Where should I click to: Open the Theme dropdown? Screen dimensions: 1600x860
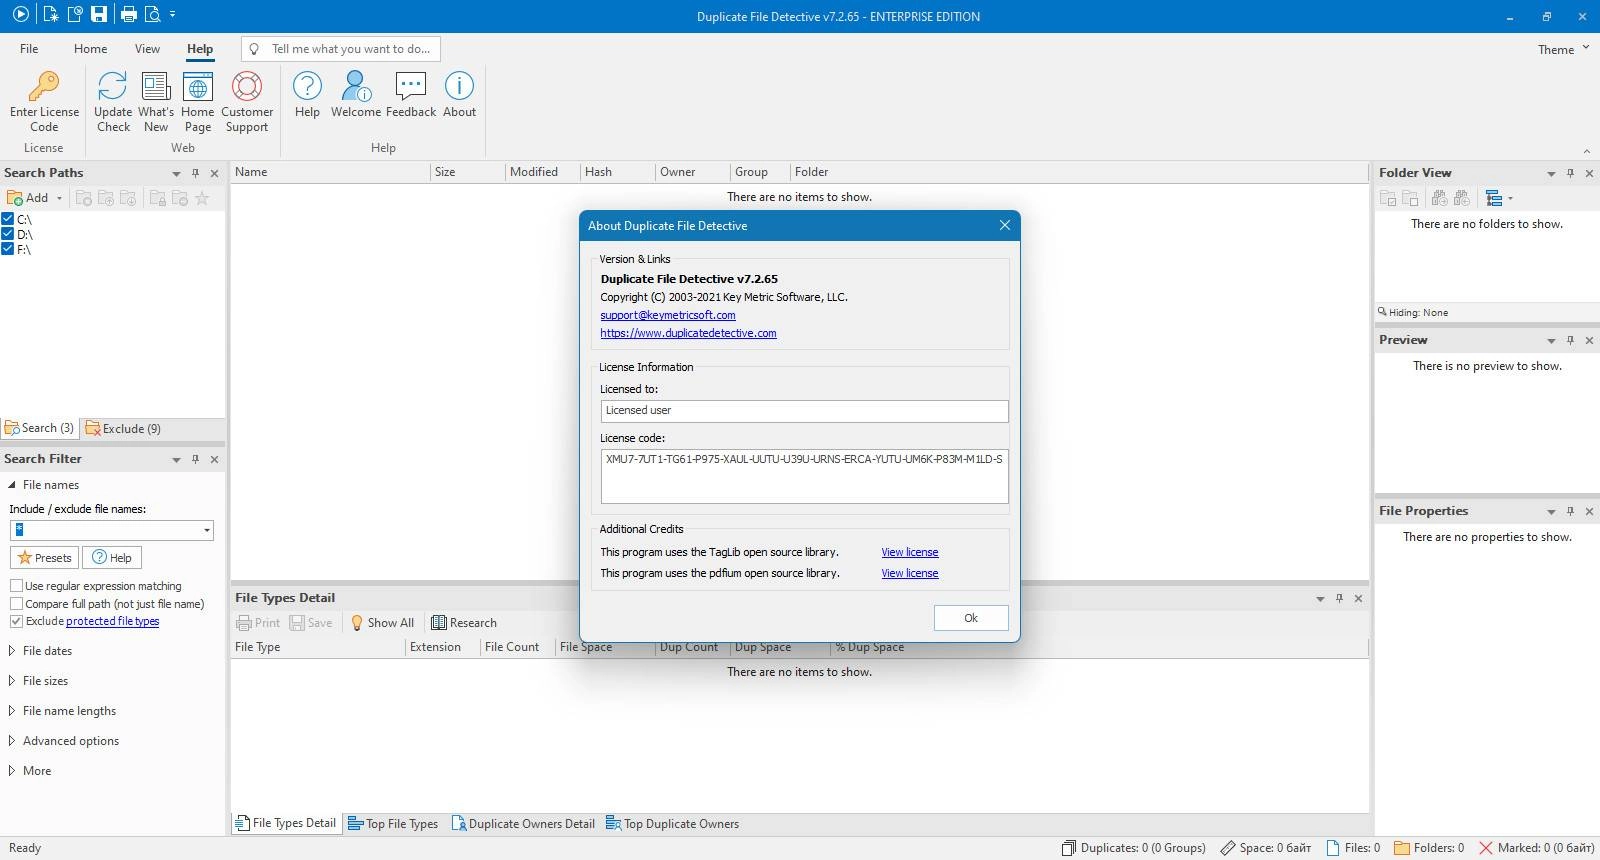[x=1563, y=49]
